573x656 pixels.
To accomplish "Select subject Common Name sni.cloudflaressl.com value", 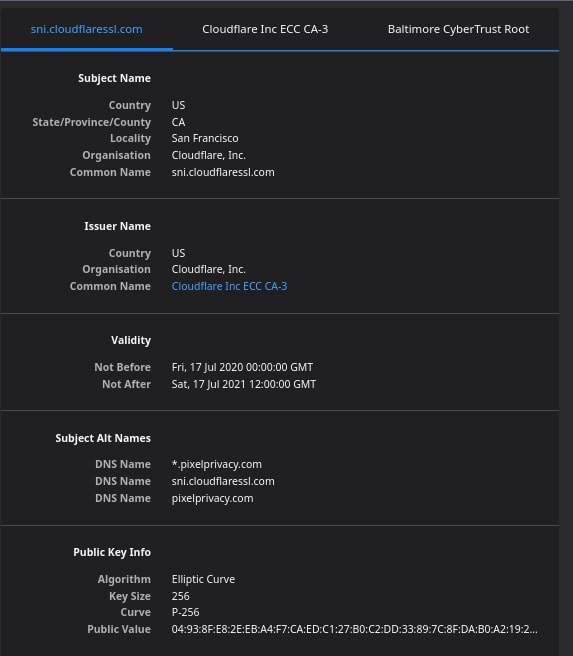I will pos(223,172).
